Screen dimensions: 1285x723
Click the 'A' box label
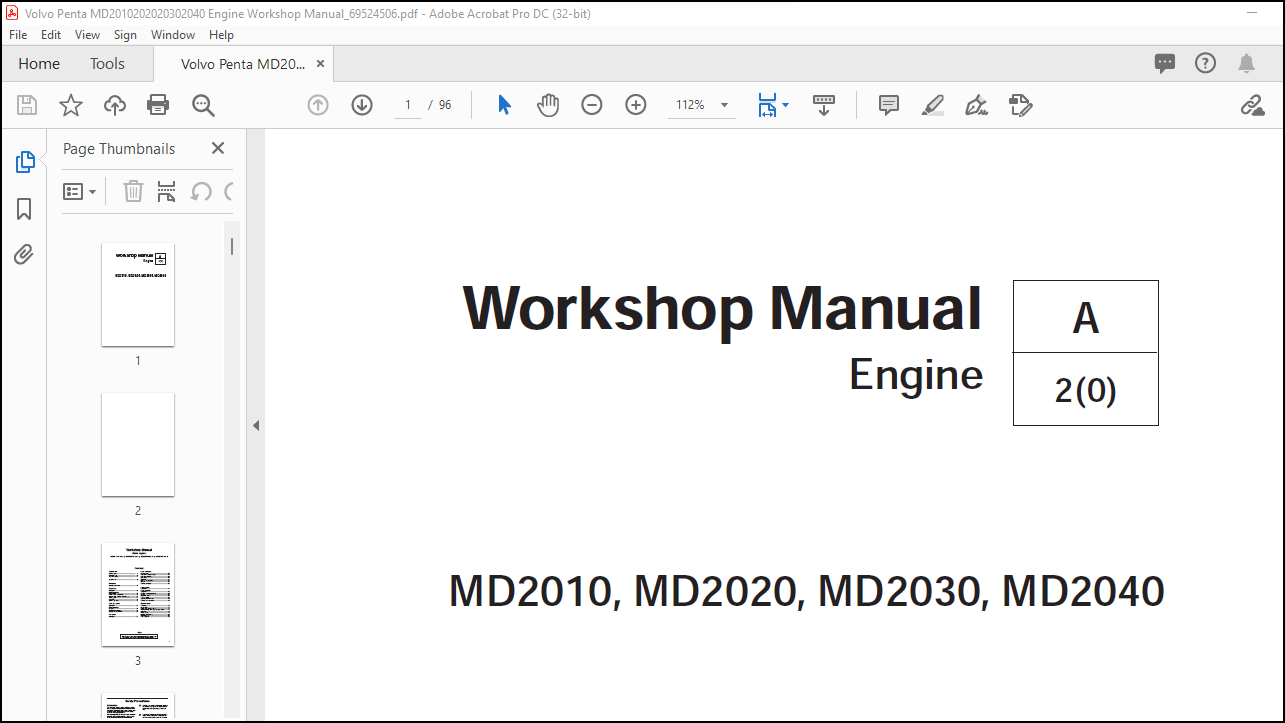(x=1086, y=318)
